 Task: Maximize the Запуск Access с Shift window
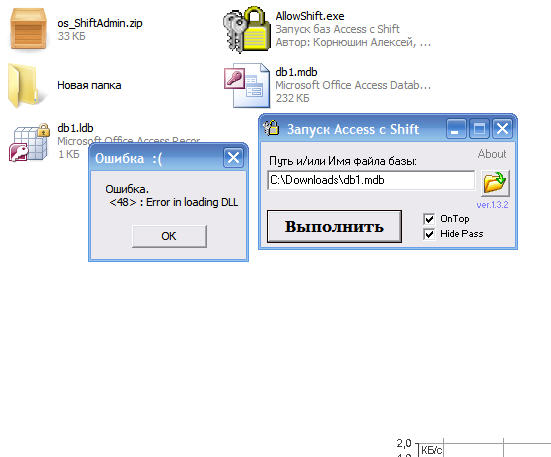click(x=479, y=129)
